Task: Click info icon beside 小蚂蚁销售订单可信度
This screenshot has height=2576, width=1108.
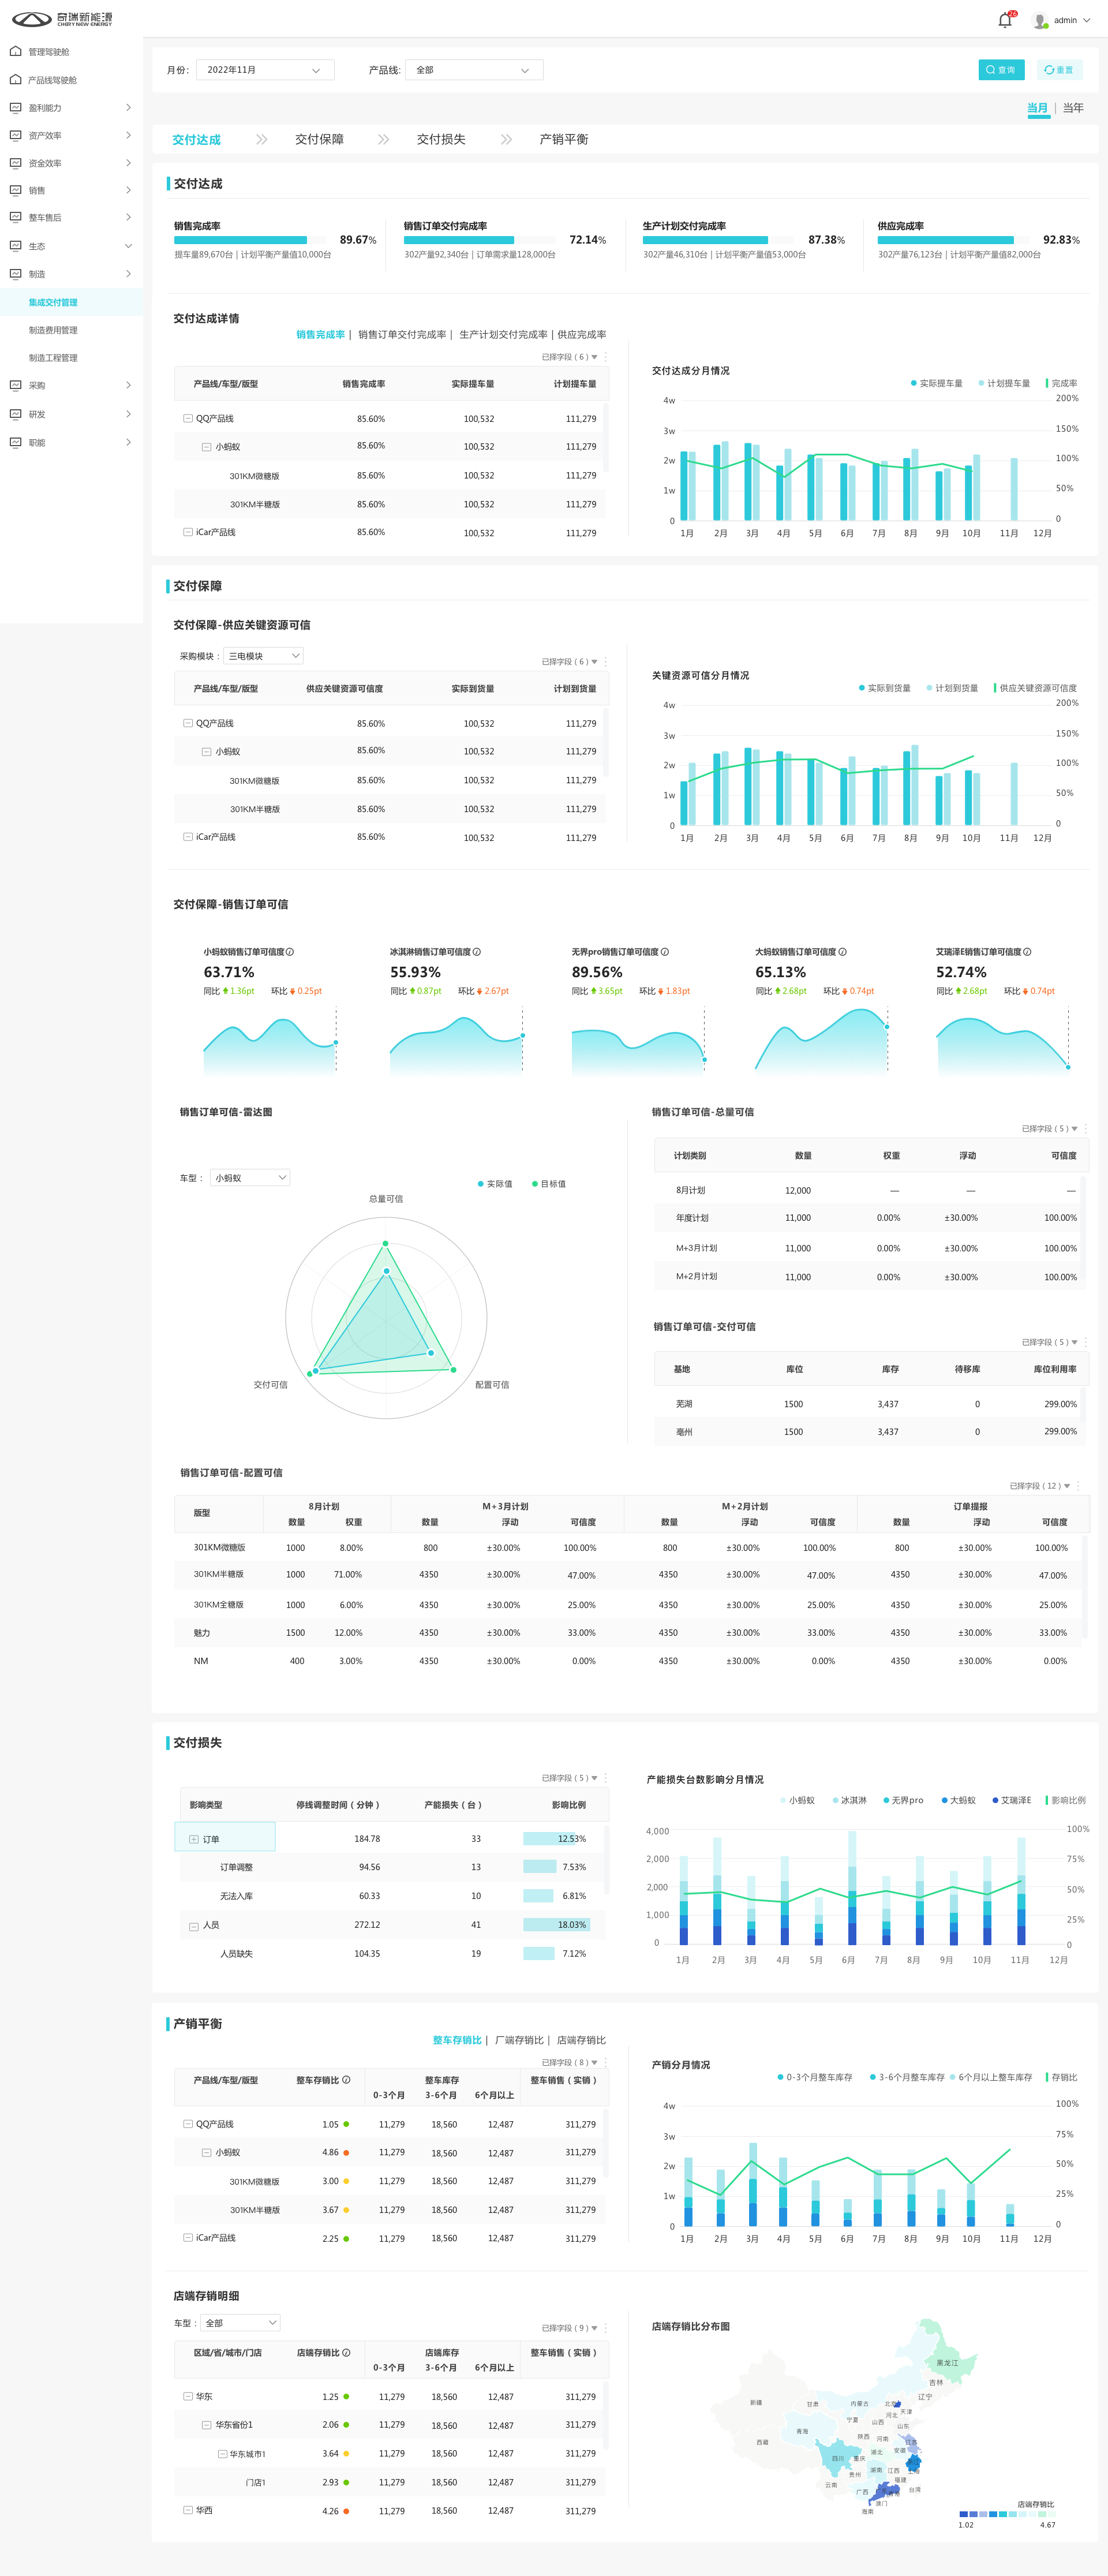Action: (290, 952)
